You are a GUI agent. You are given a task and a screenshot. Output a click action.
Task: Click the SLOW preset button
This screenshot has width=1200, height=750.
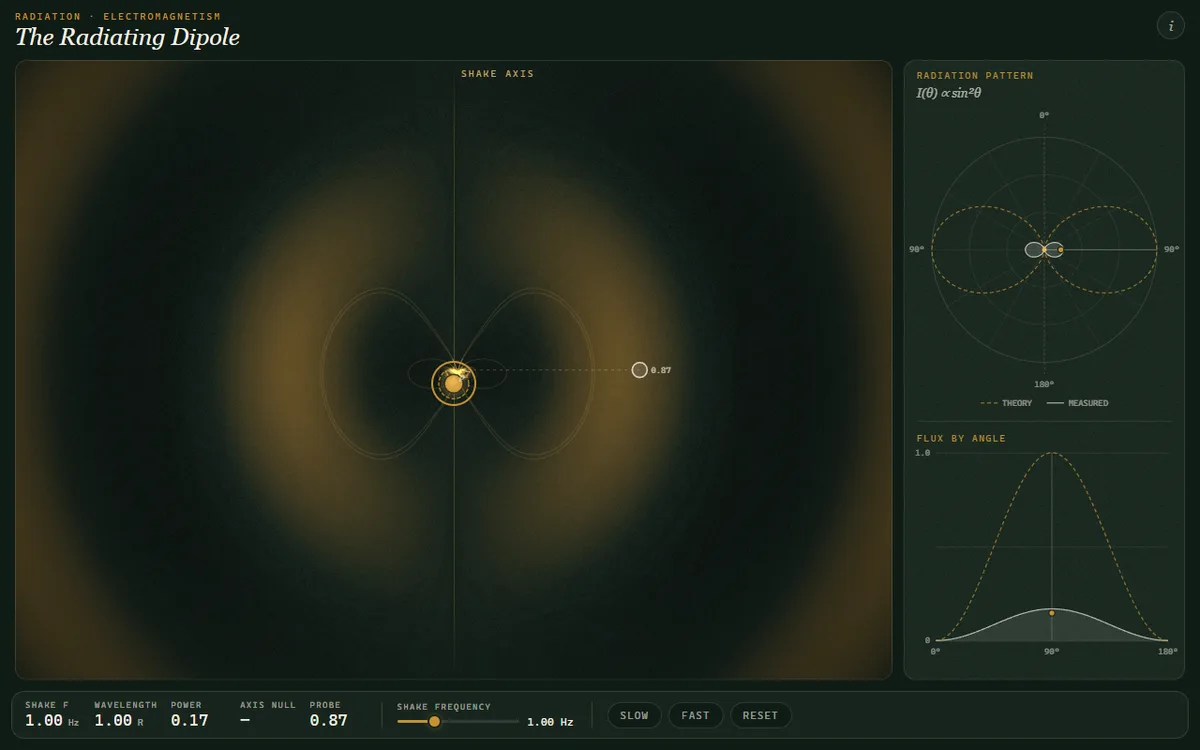pyautogui.click(x=634, y=715)
